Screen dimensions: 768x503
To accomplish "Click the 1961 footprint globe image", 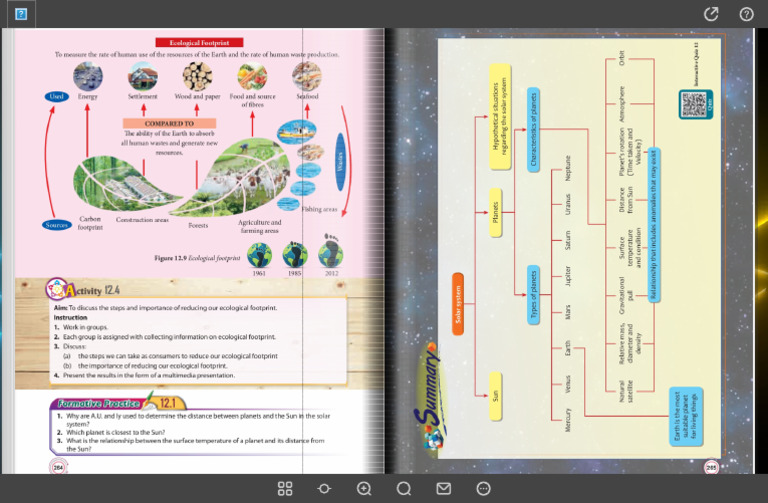I will 260,254.
